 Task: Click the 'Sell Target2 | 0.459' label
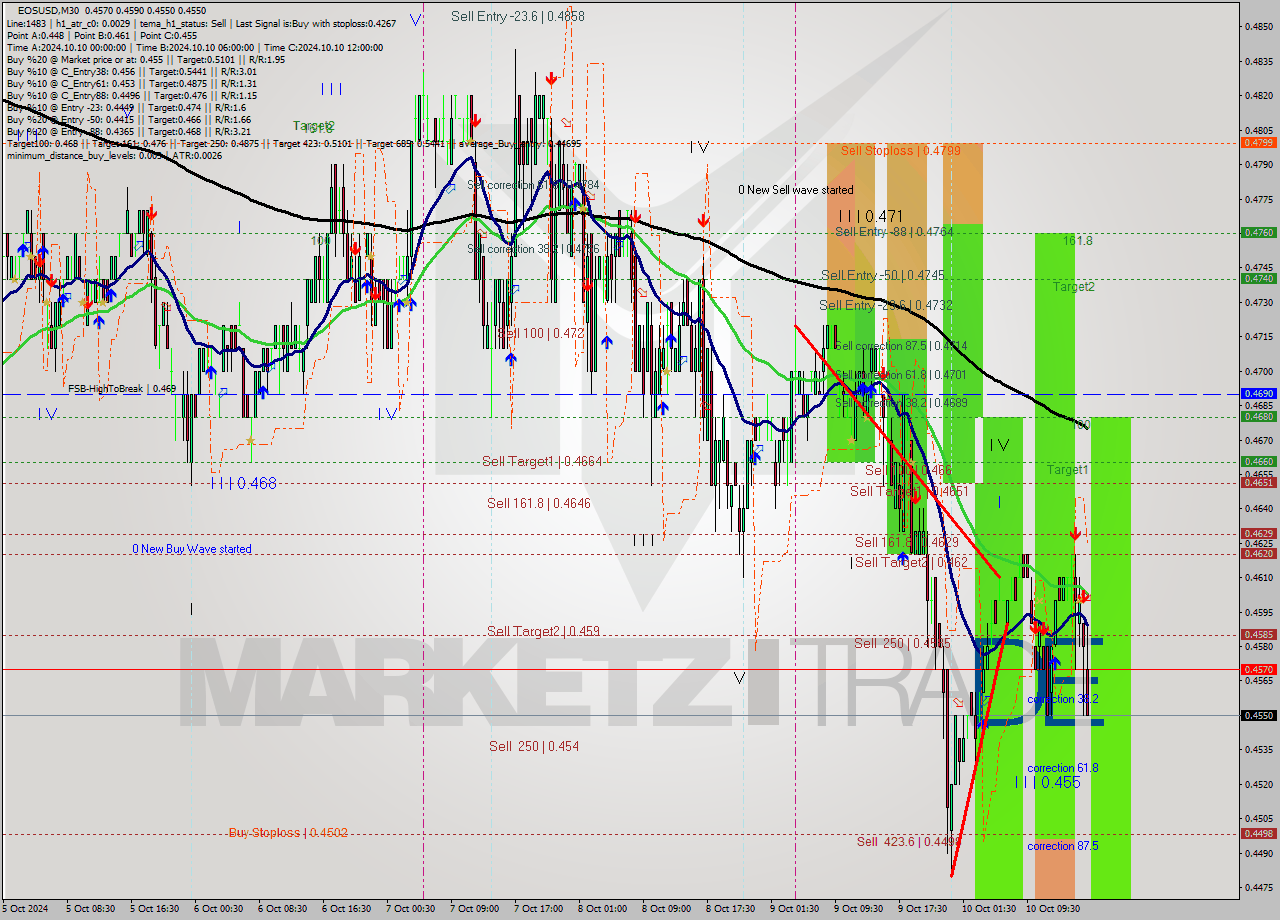(543, 631)
